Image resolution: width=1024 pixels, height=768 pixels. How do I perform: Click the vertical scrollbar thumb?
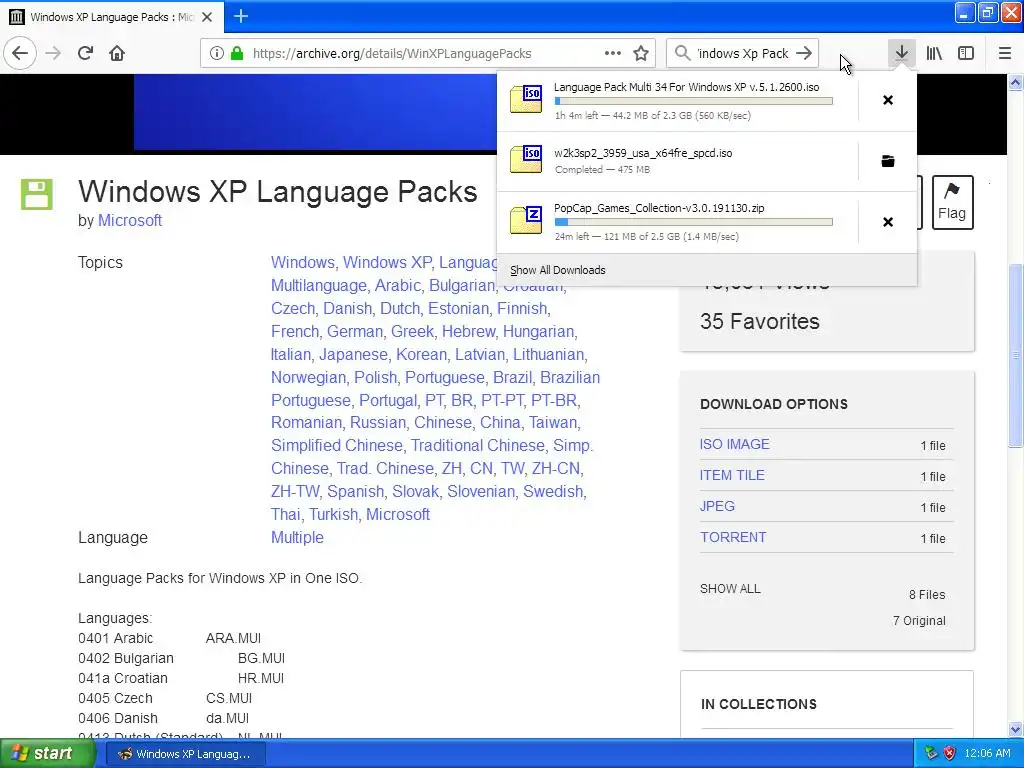pos(1015,355)
